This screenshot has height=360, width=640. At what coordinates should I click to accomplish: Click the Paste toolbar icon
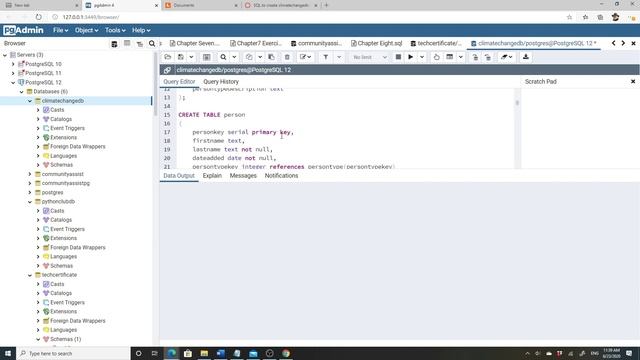tap(271, 57)
